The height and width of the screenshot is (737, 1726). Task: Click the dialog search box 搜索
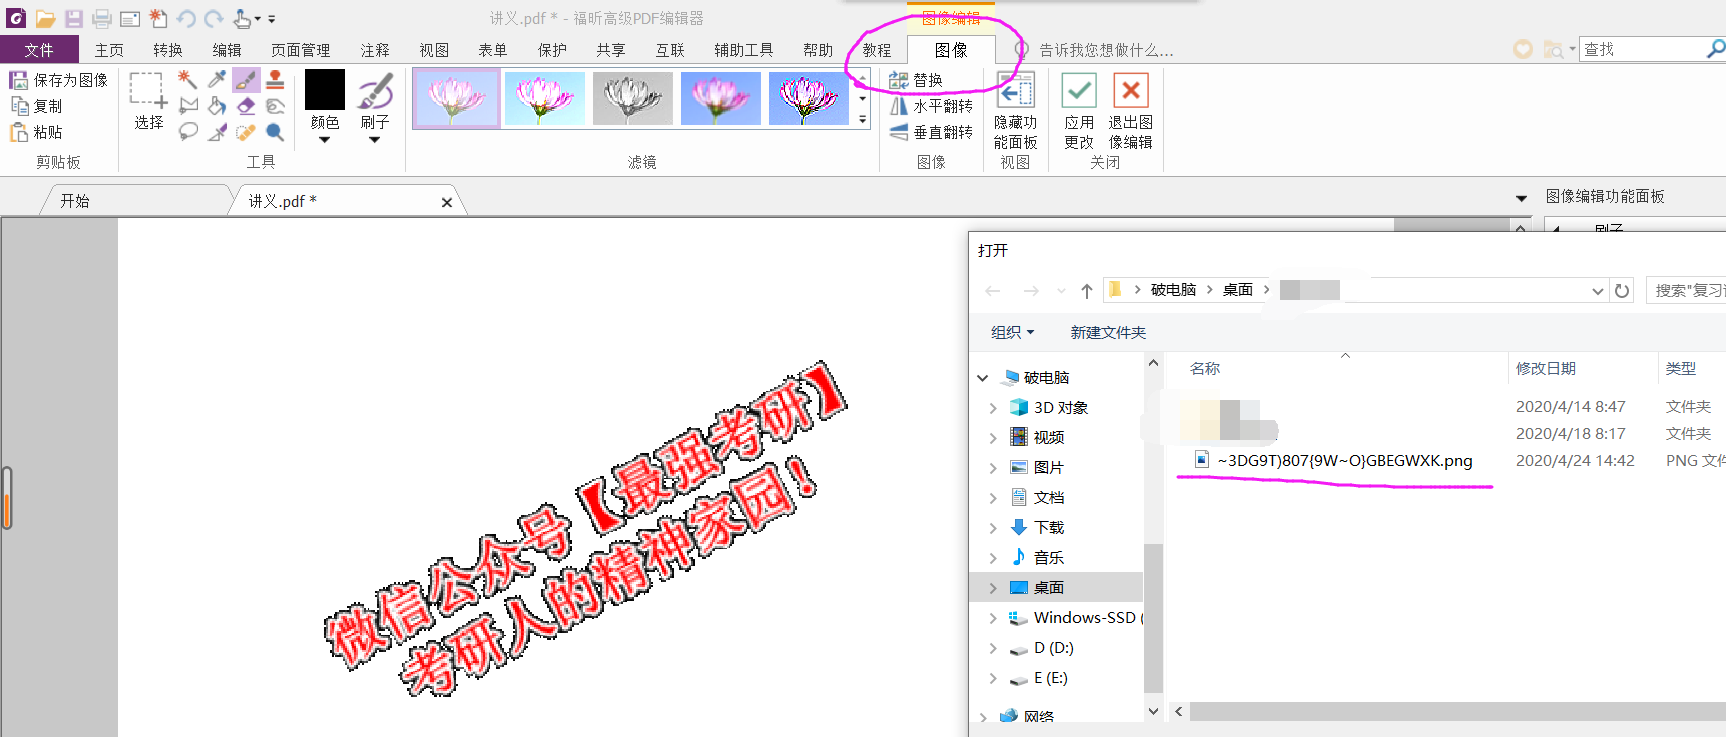point(1687,290)
